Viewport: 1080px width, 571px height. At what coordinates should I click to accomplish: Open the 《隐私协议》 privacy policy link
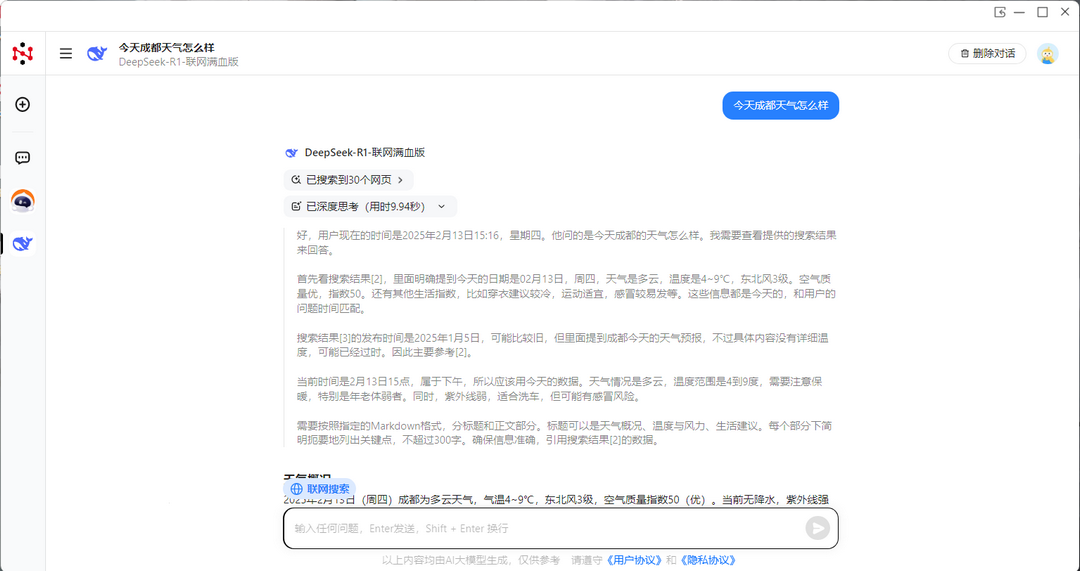[x=708, y=560]
